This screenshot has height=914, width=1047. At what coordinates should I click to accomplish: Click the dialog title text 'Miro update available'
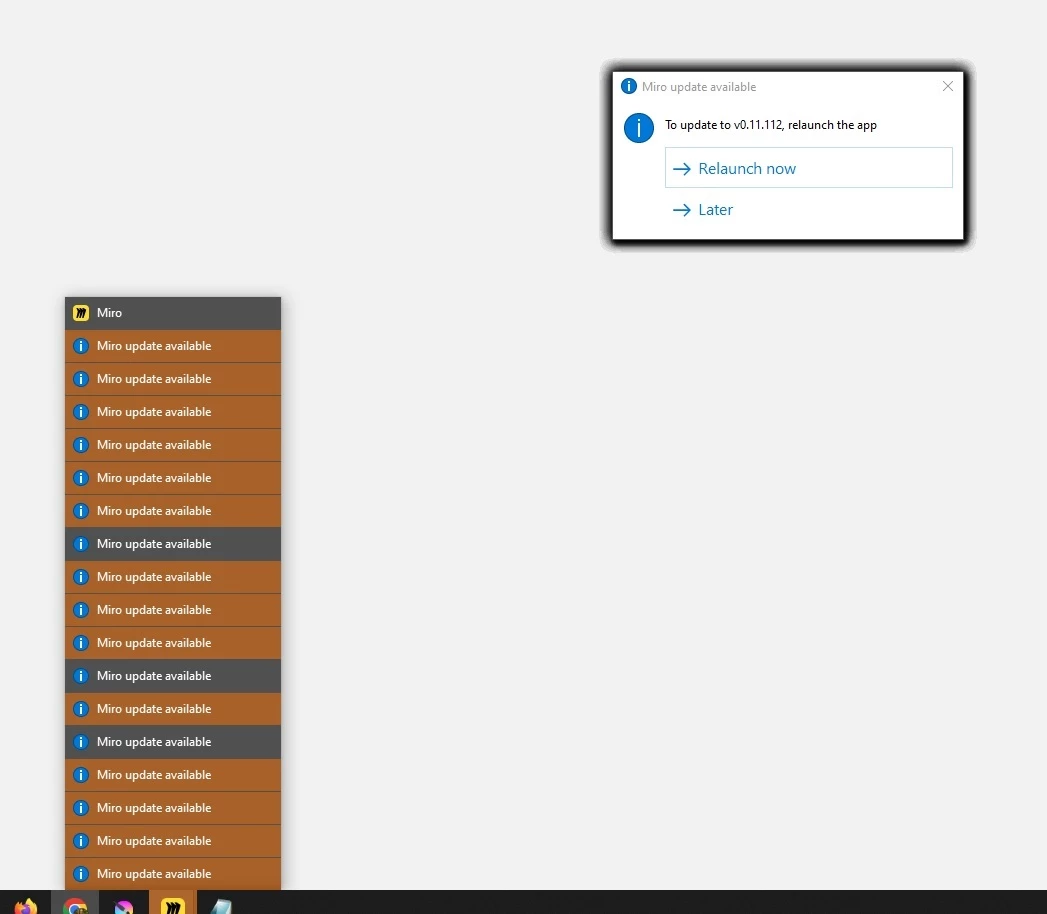pyautogui.click(x=699, y=87)
